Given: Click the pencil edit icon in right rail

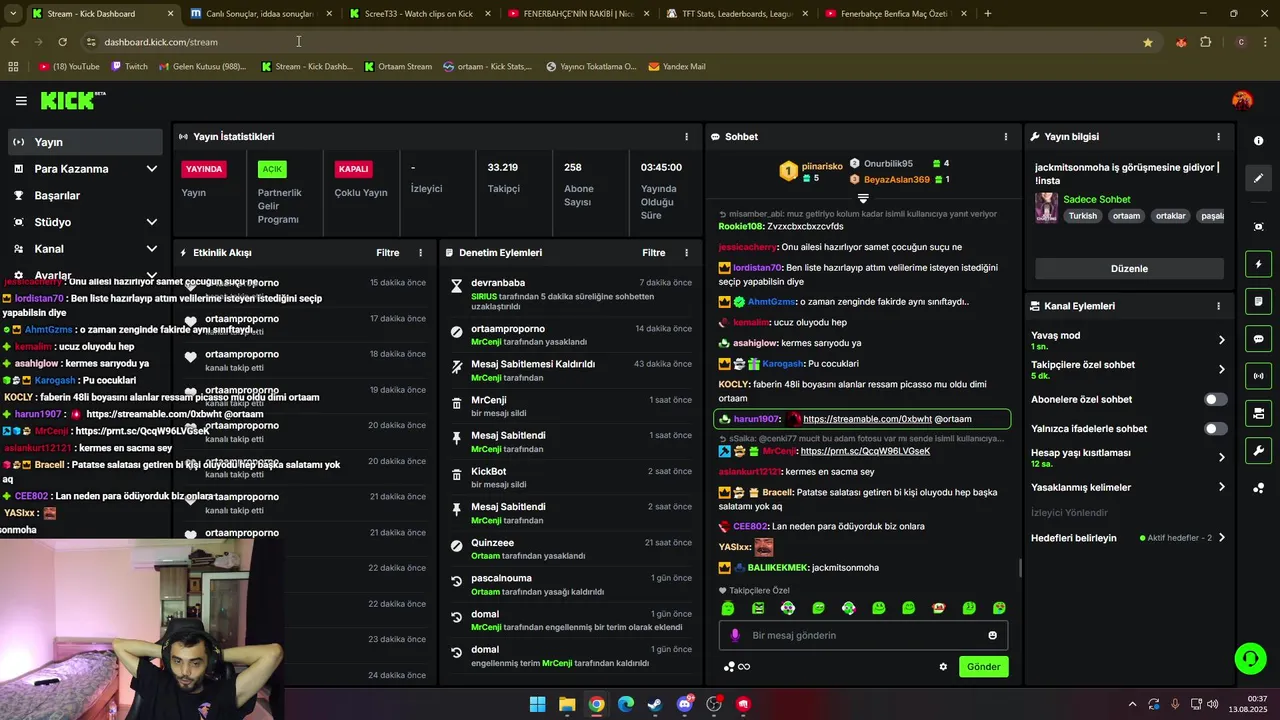Looking at the screenshot, I should coord(1258,178).
